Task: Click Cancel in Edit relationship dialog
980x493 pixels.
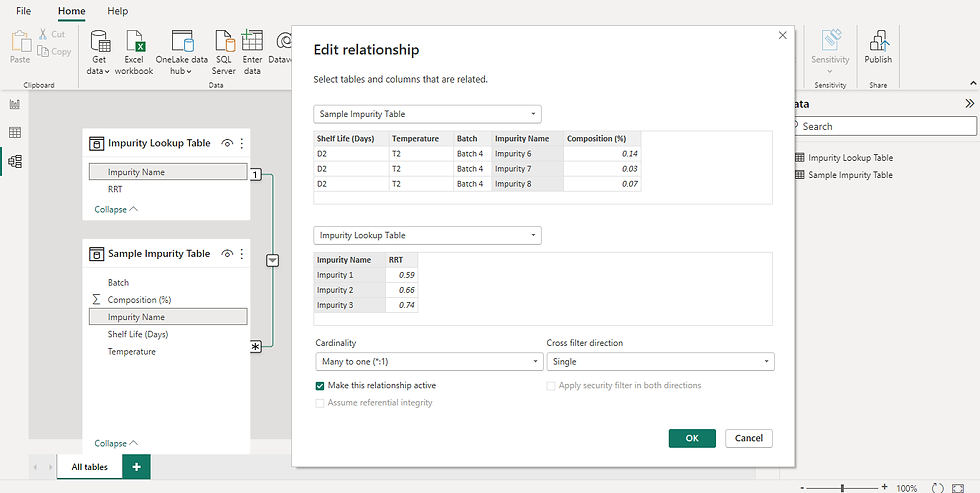Action: coord(749,438)
